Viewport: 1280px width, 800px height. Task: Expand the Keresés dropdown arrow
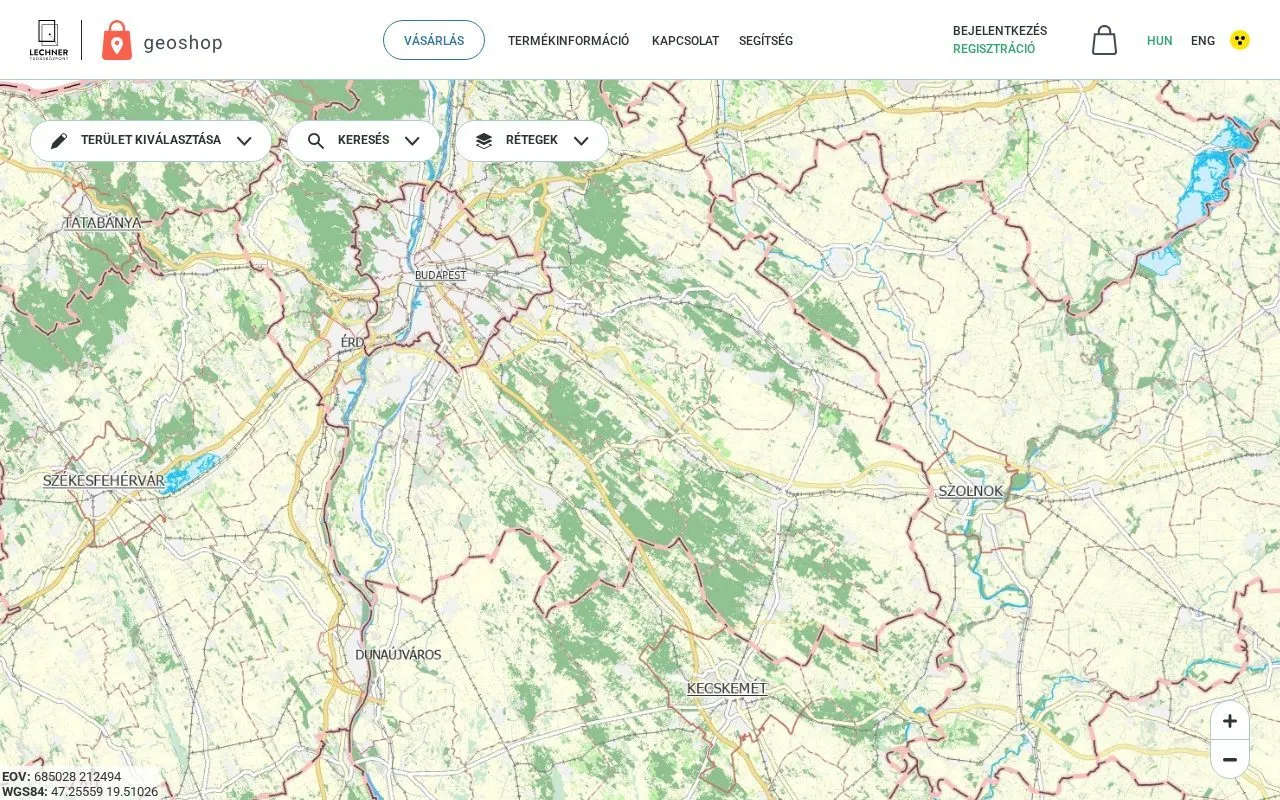click(412, 141)
